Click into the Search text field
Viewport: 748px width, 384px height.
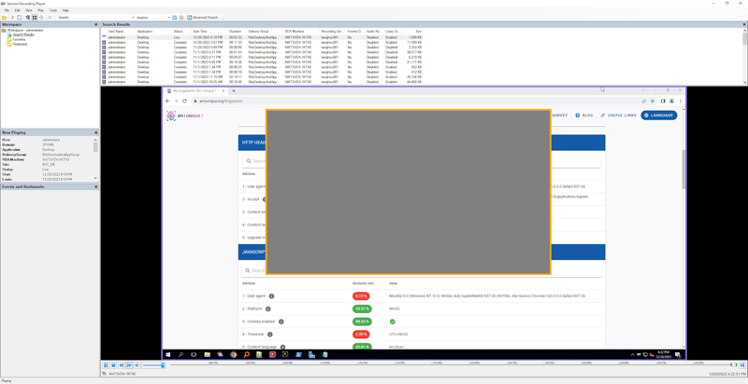[101, 17]
